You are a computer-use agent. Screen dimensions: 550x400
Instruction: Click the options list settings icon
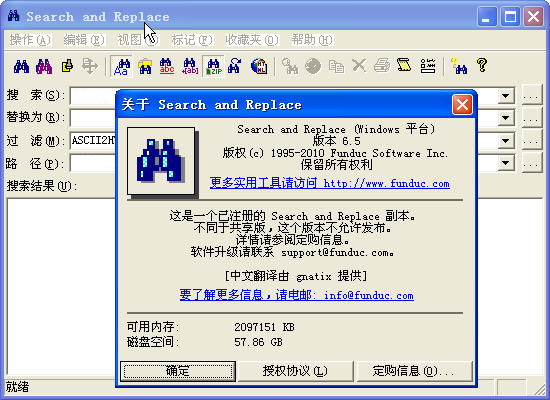[428, 66]
